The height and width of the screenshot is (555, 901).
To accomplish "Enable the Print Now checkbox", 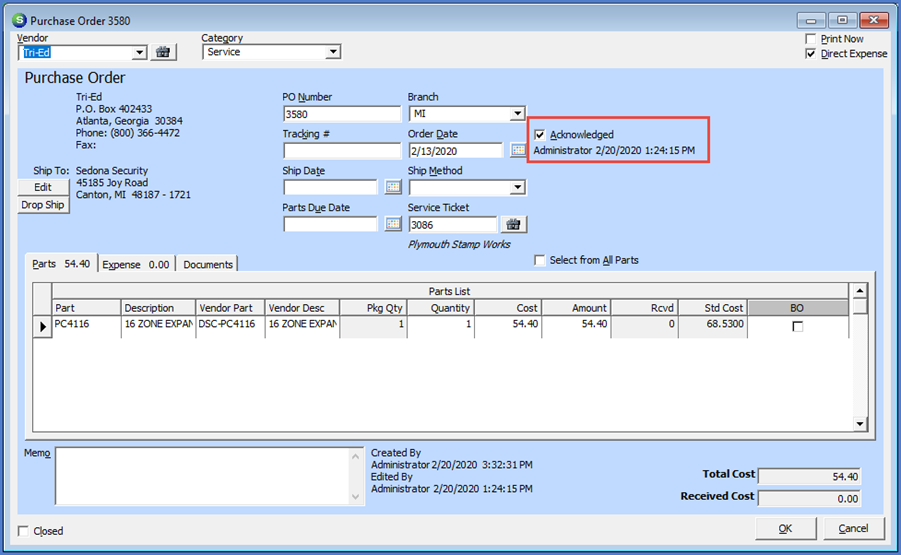I will 811,39.
